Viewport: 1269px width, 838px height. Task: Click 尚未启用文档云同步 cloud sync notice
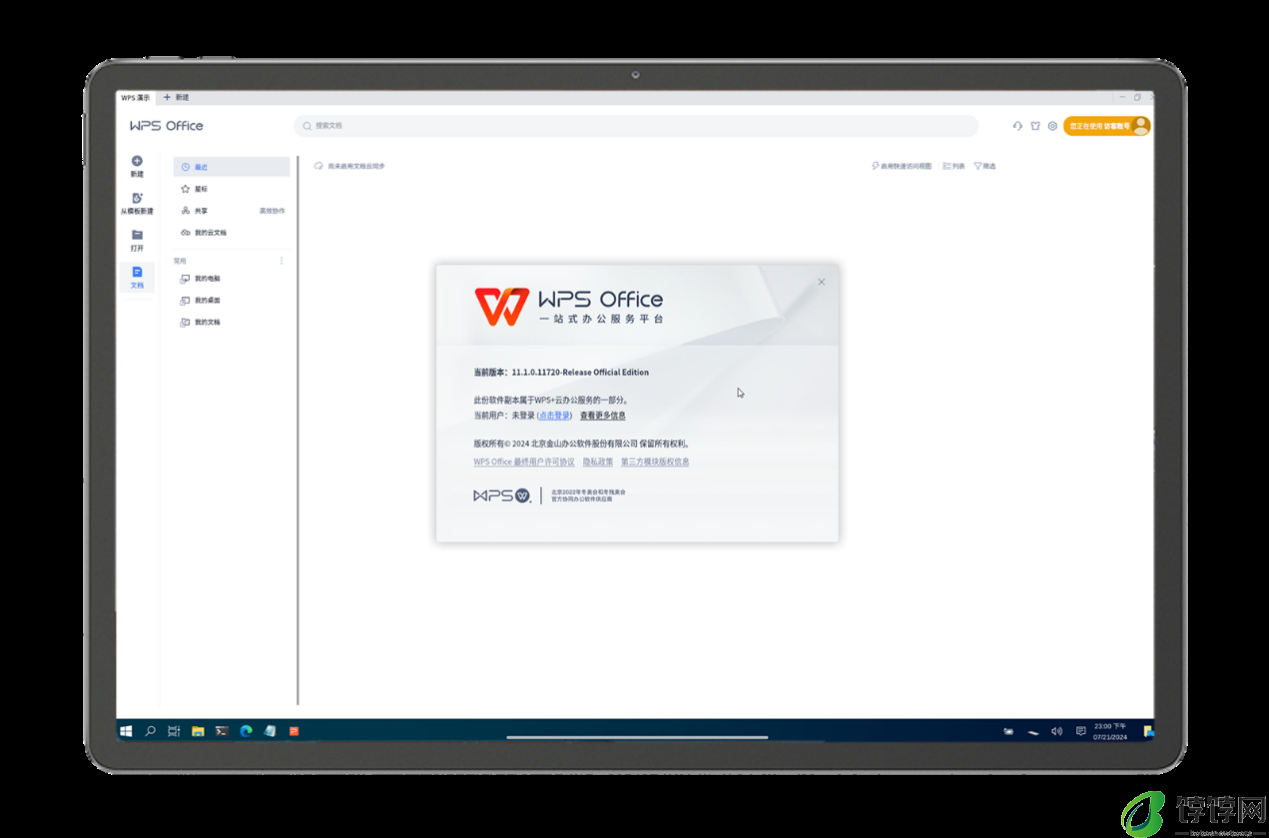(349, 166)
